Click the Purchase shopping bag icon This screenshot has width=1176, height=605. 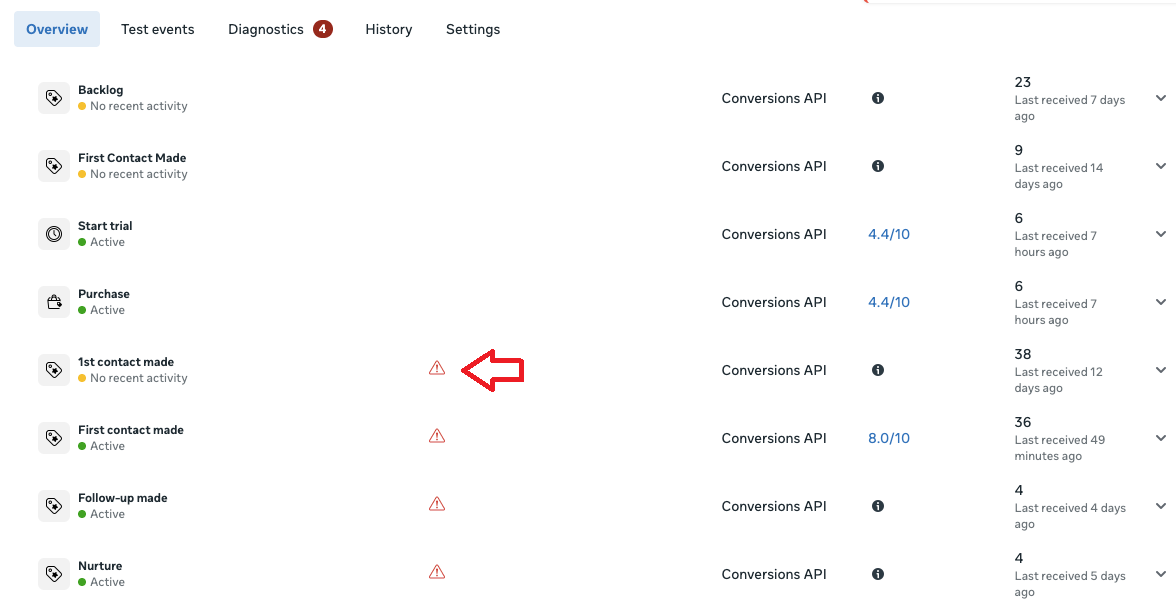(x=54, y=302)
